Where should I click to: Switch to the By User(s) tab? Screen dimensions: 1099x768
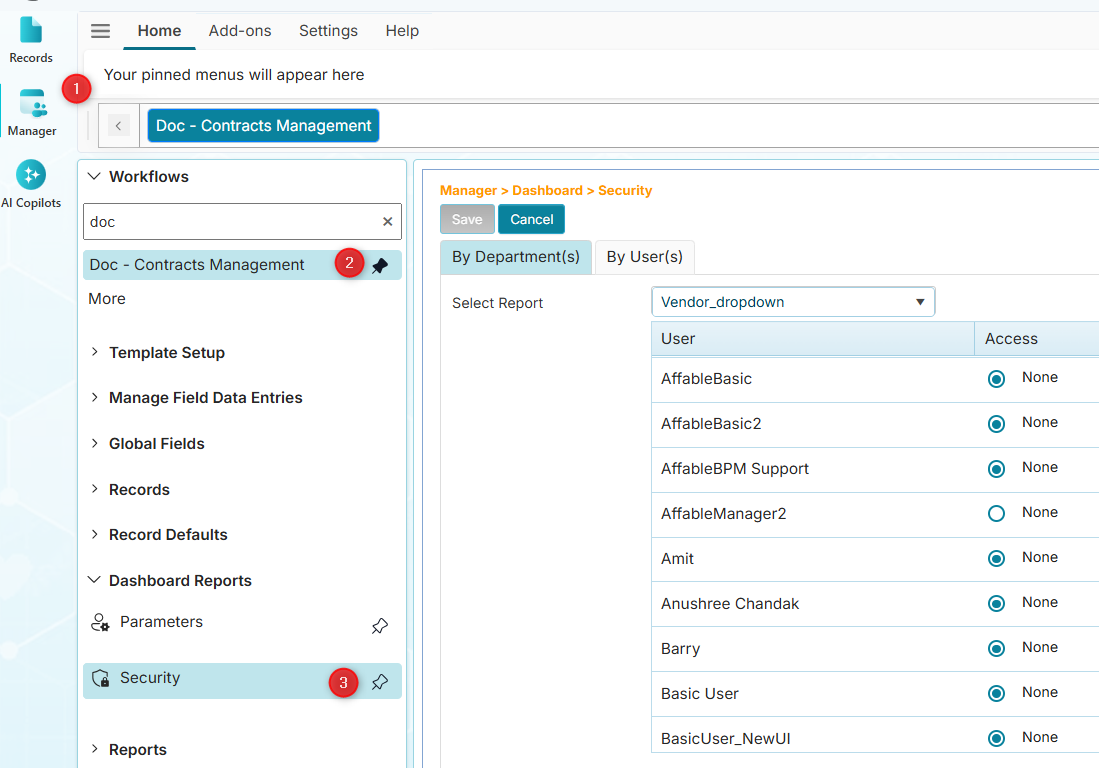point(644,257)
